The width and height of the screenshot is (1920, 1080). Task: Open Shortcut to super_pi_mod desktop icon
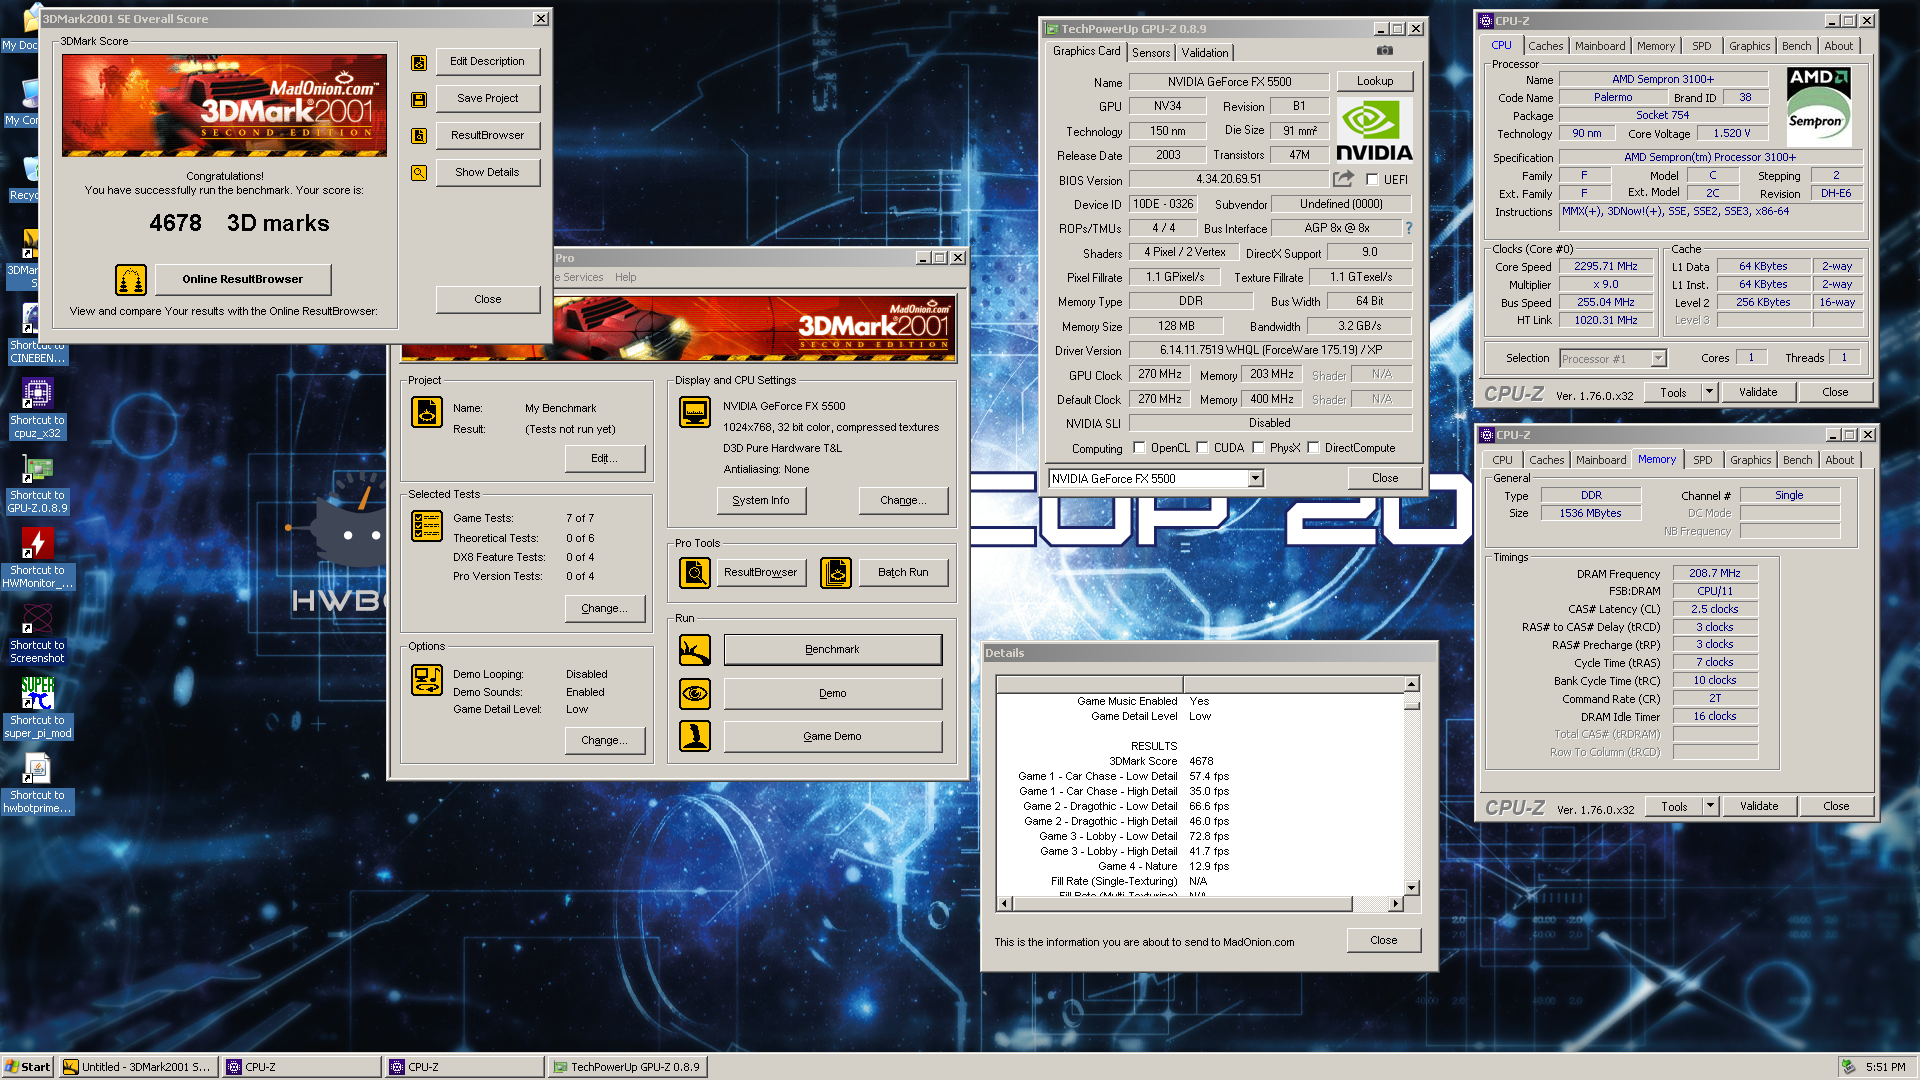[38, 708]
